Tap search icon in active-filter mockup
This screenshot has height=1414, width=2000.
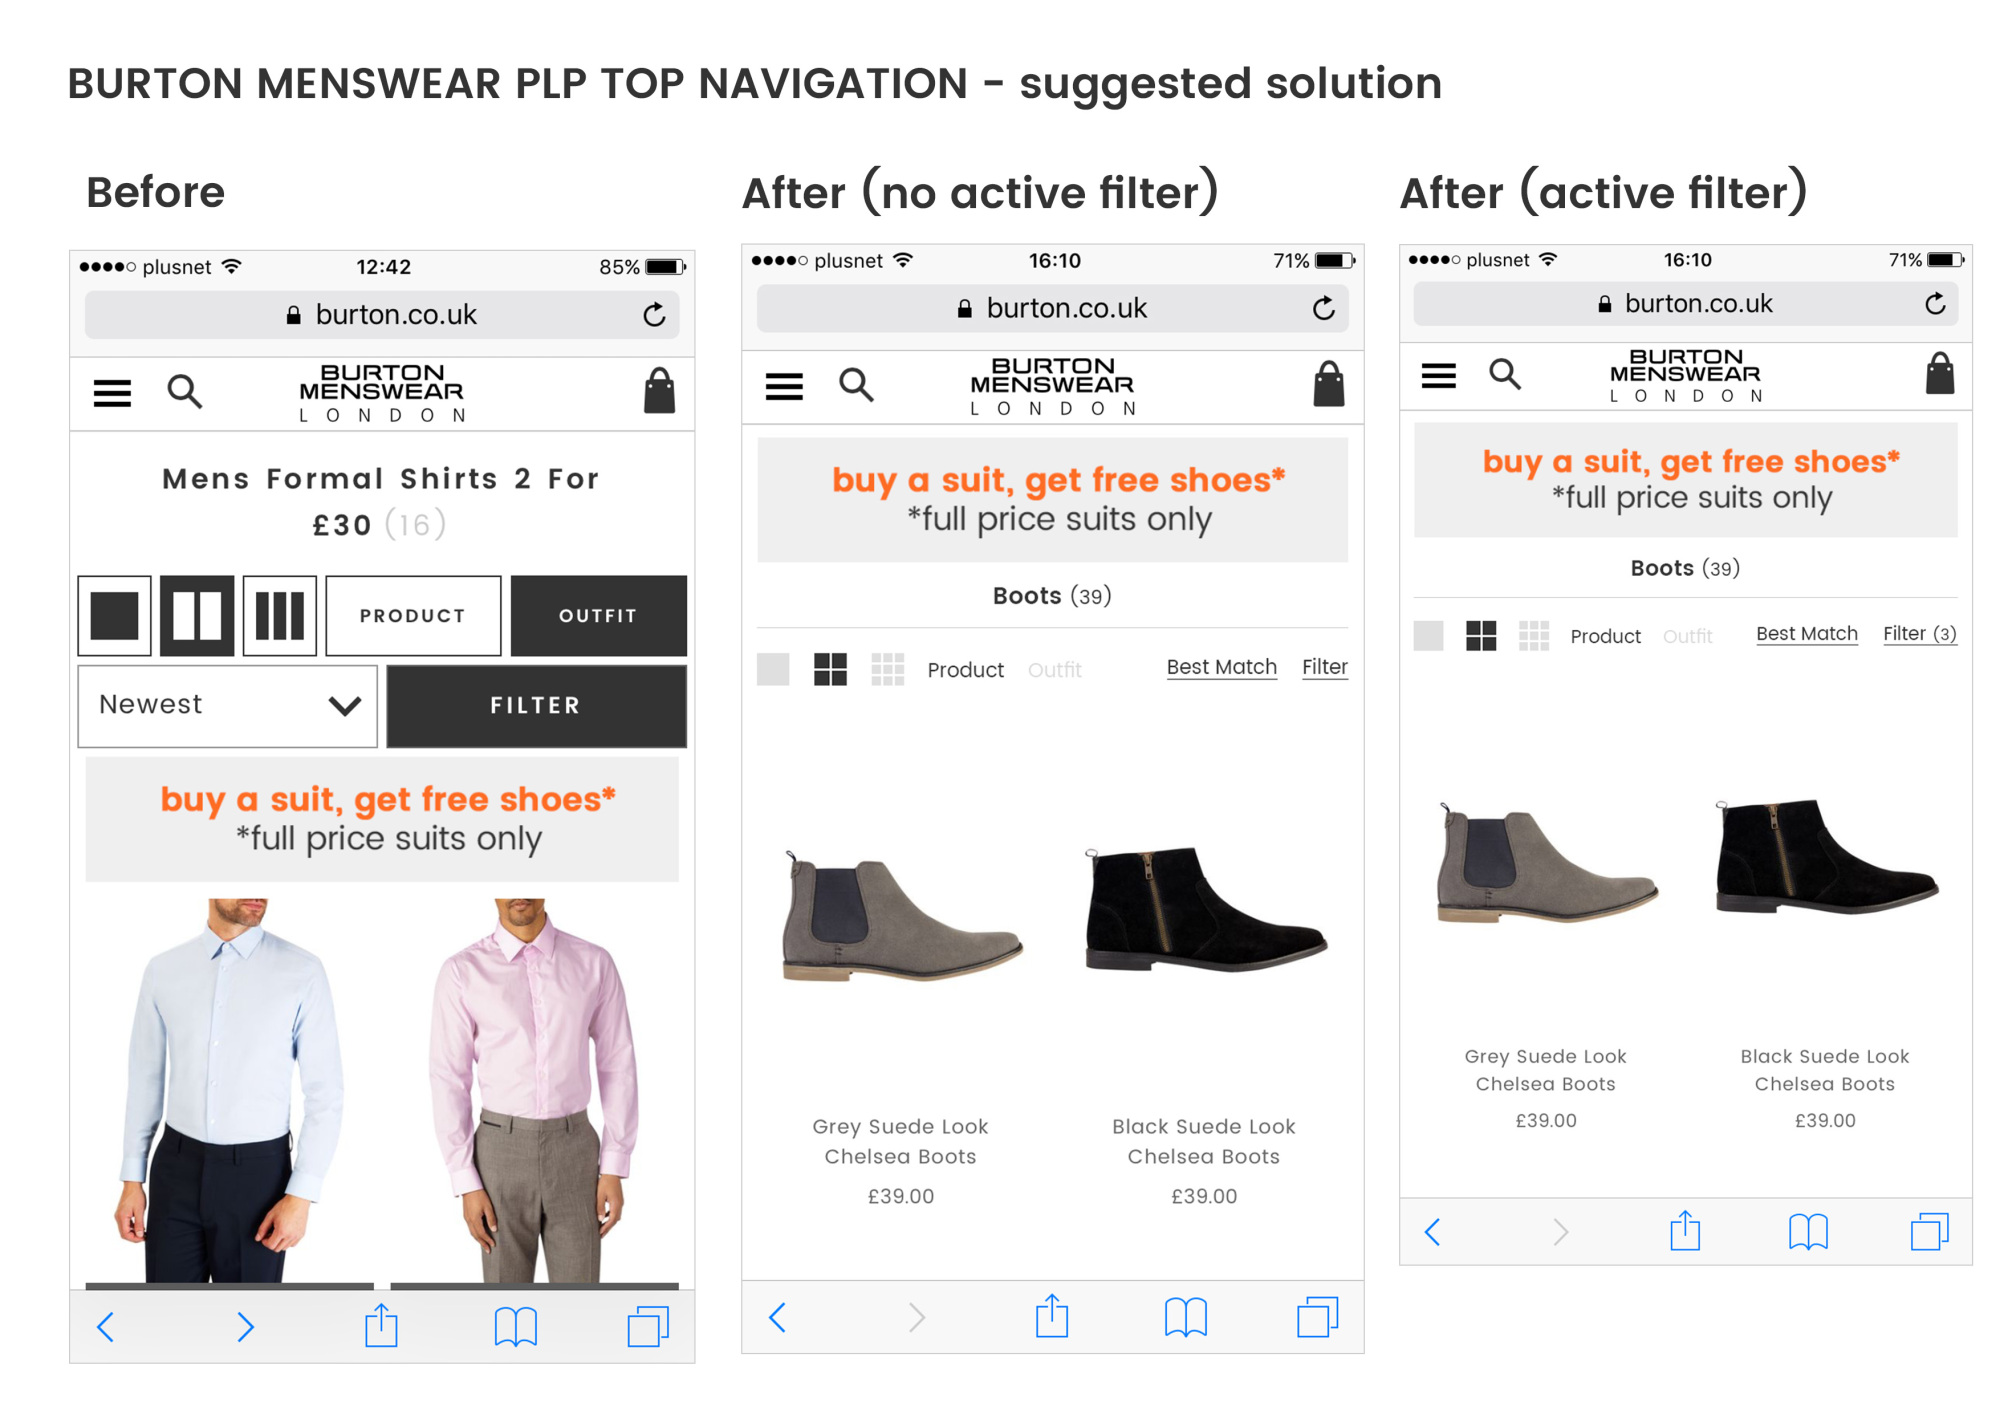pyautogui.click(x=1505, y=374)
